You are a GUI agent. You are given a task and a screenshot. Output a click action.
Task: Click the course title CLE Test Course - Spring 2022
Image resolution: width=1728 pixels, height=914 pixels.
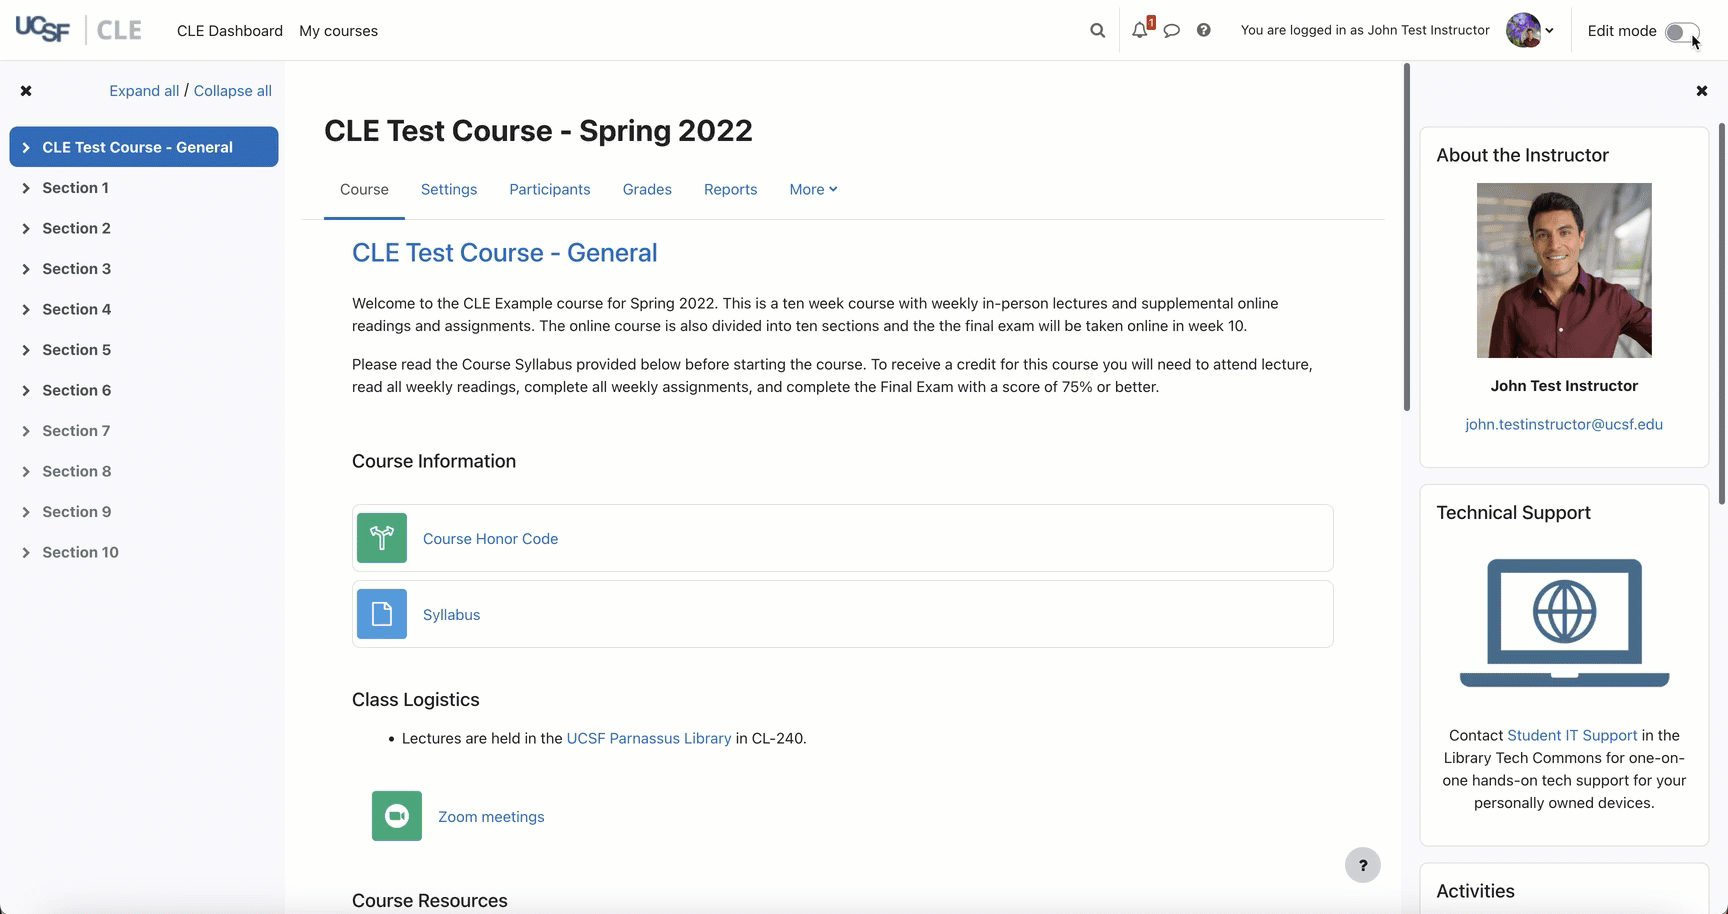[x=538, y=131]
